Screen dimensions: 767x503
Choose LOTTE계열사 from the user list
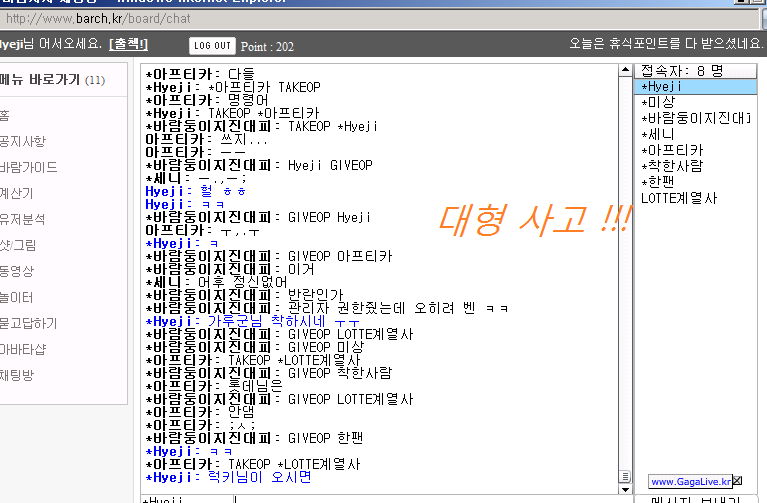(x=678, y=198)
